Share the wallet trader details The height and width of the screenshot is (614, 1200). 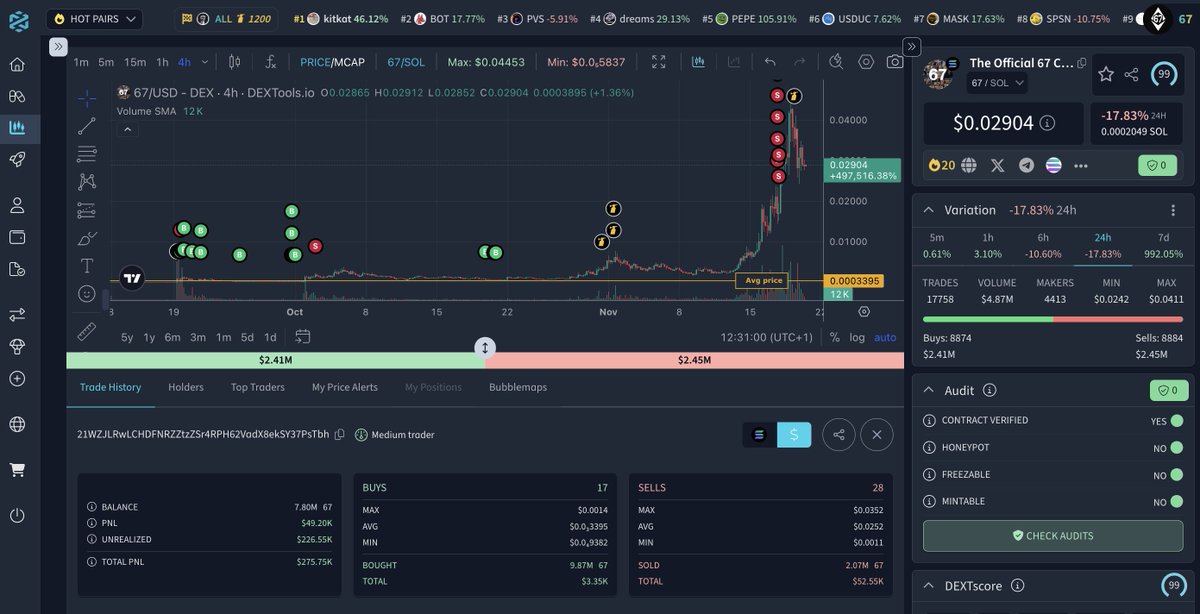839,434
